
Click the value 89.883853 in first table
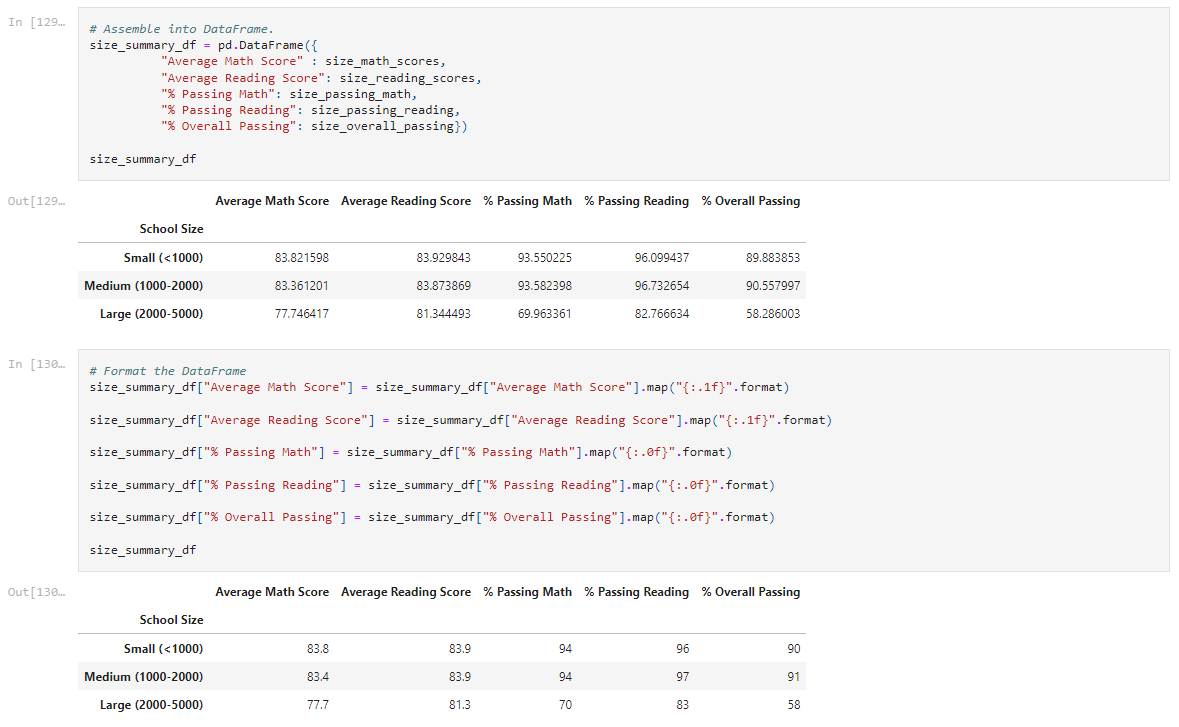click(772, 257)
